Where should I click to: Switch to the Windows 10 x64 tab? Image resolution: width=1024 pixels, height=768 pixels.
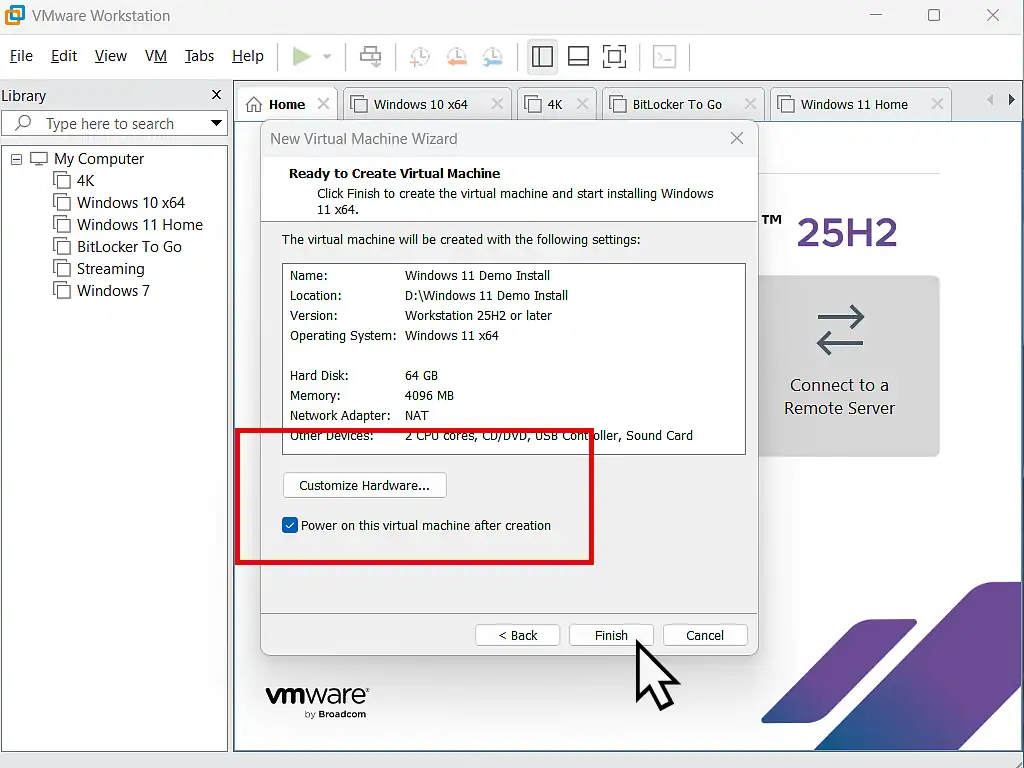coord(421,103)
